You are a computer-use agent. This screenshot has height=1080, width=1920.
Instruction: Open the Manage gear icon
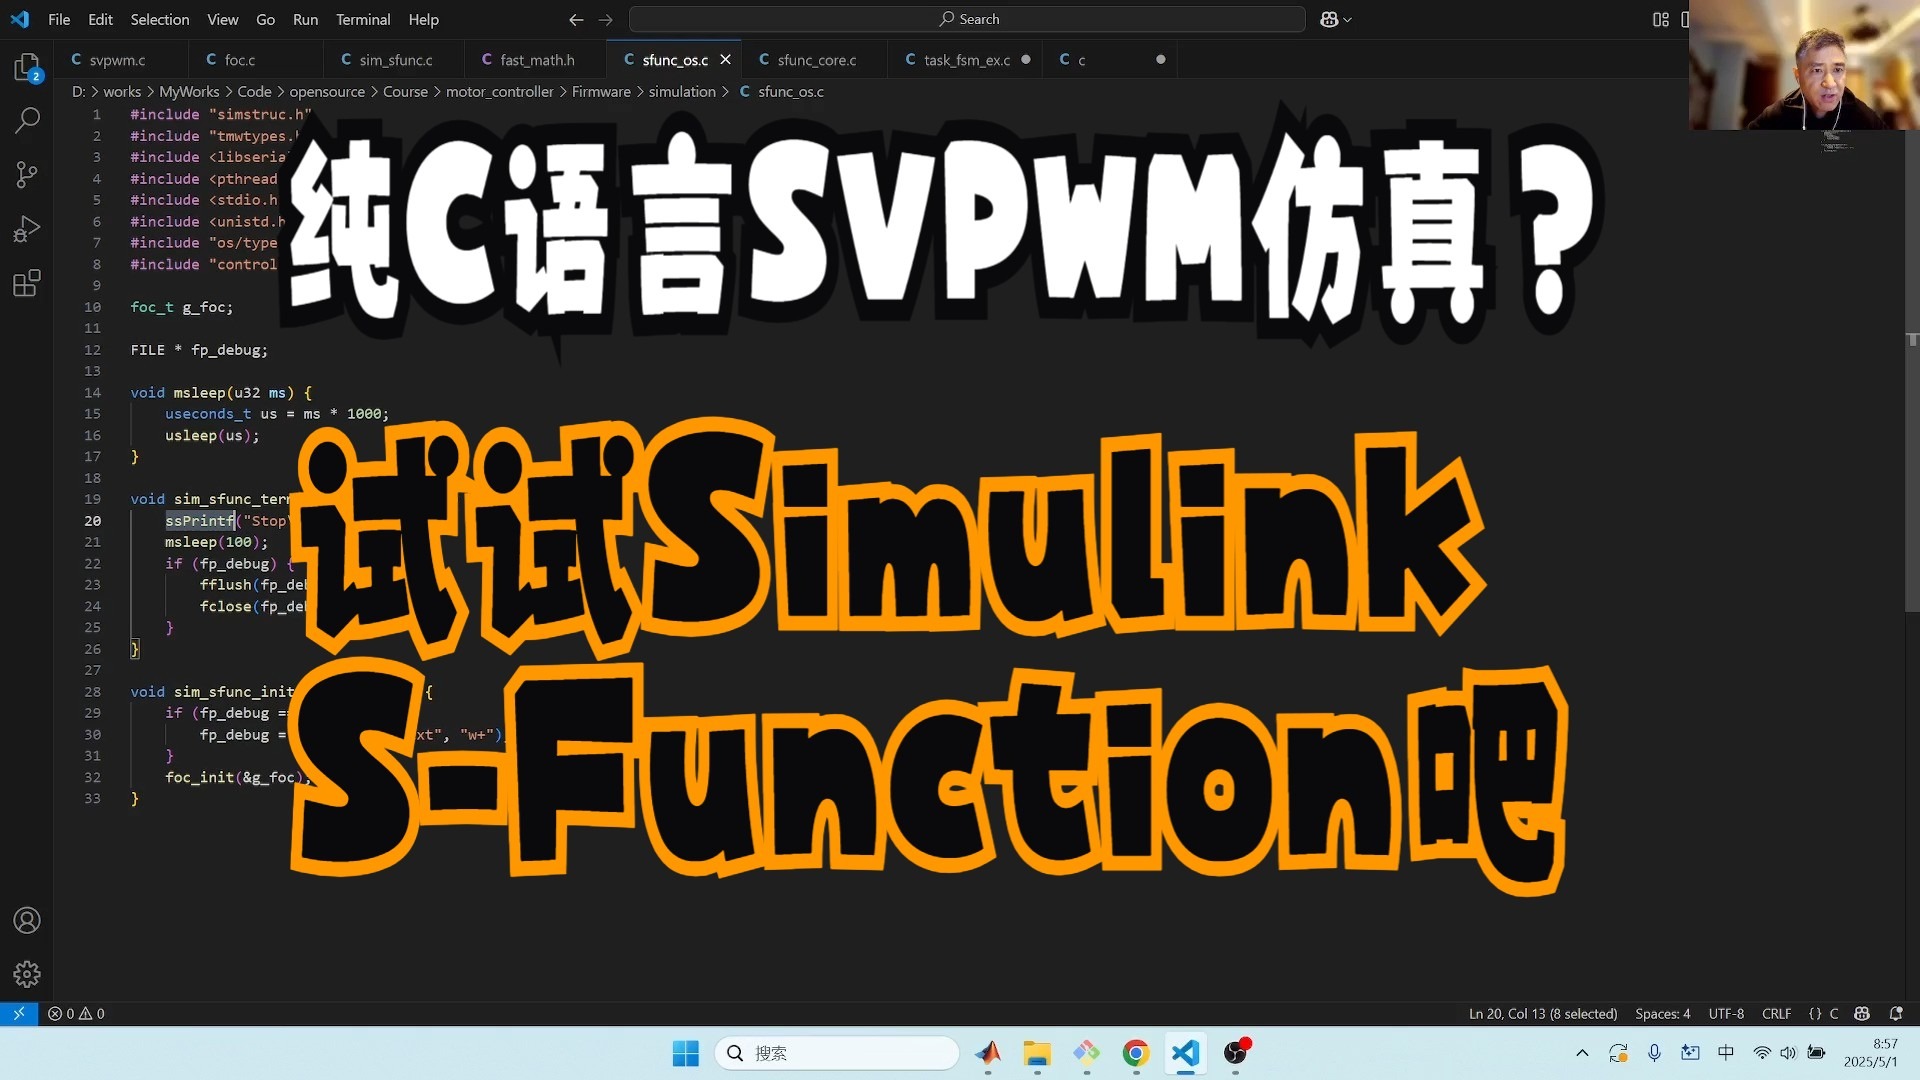point(27,974)
